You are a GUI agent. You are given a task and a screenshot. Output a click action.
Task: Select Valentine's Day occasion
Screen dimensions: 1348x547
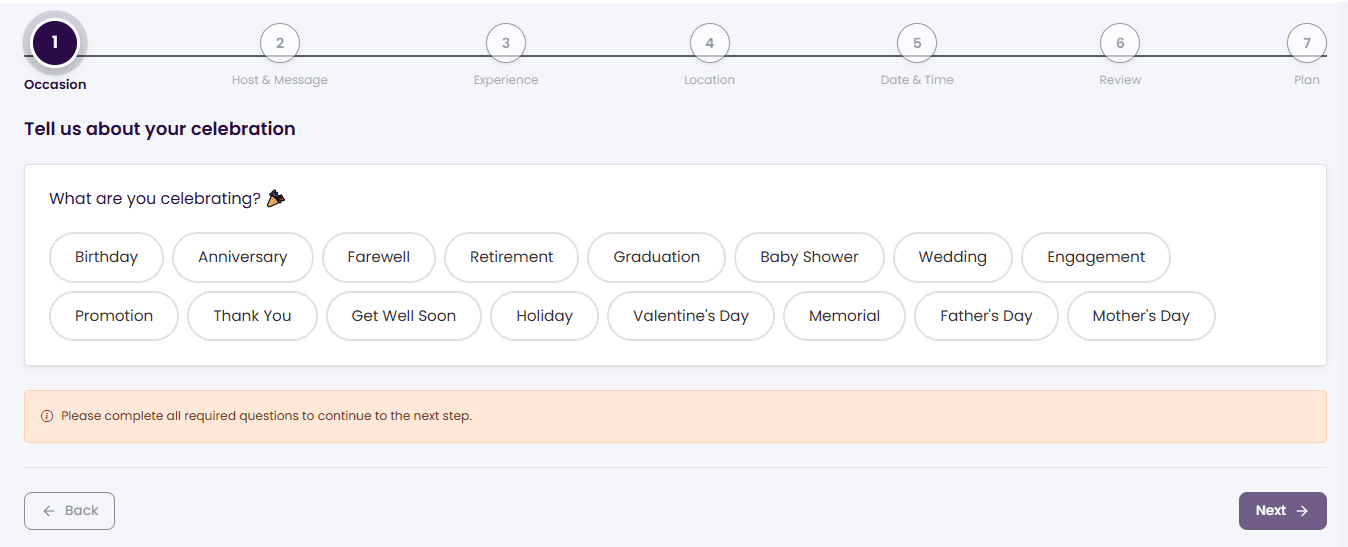pyautogui.click(x=691, y=316)
